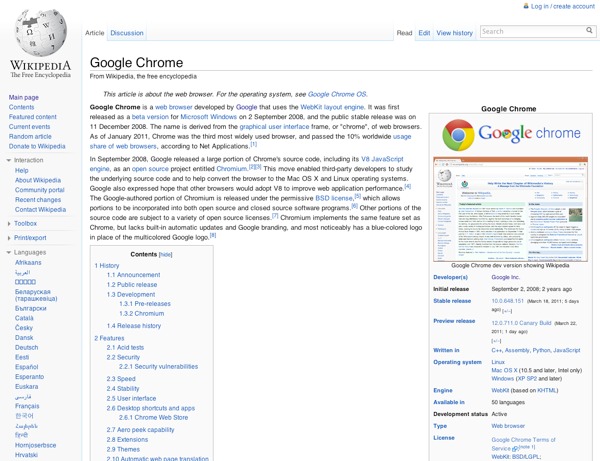Go to Main page link
Image resolution: width=600 pixels, height=461 pixels.
(24, 98)
